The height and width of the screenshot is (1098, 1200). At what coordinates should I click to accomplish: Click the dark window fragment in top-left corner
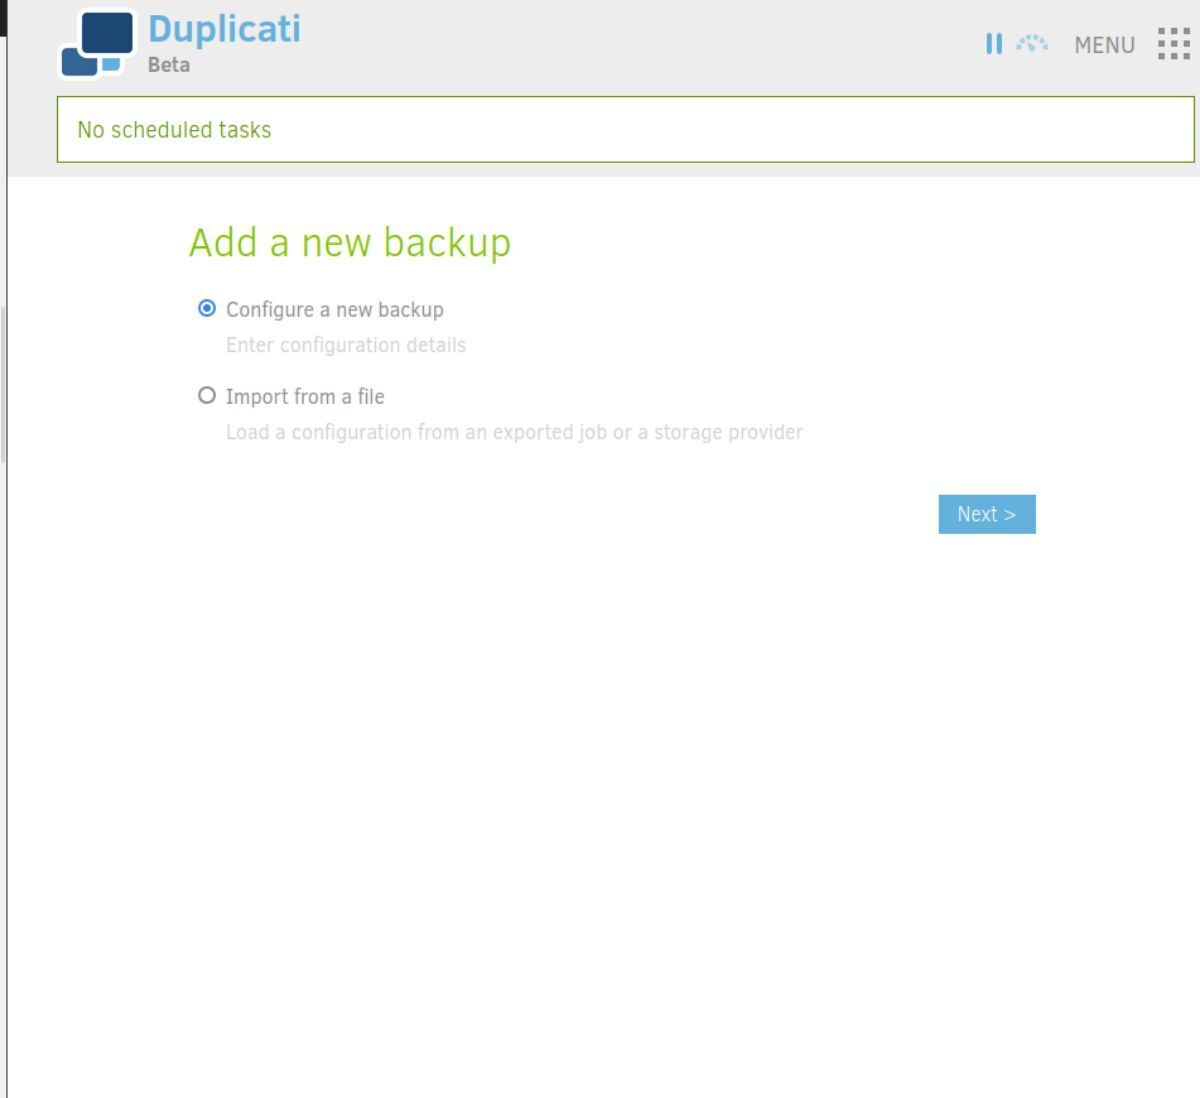tap(3, 18)
